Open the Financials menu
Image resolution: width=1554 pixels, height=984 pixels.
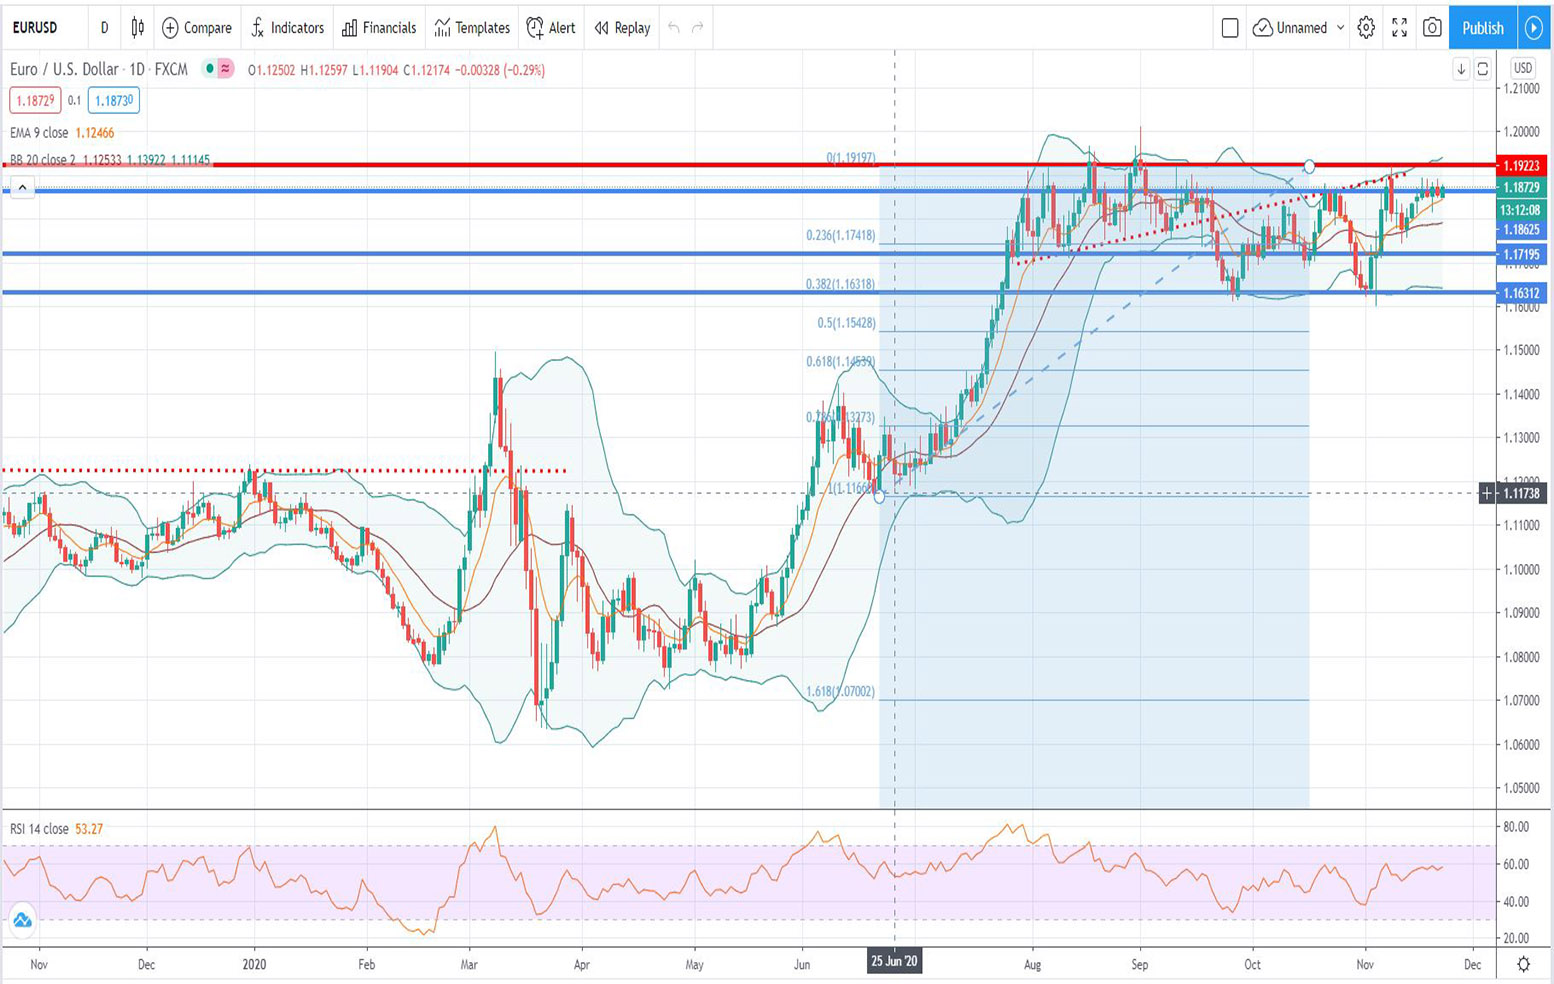point(379,28)
